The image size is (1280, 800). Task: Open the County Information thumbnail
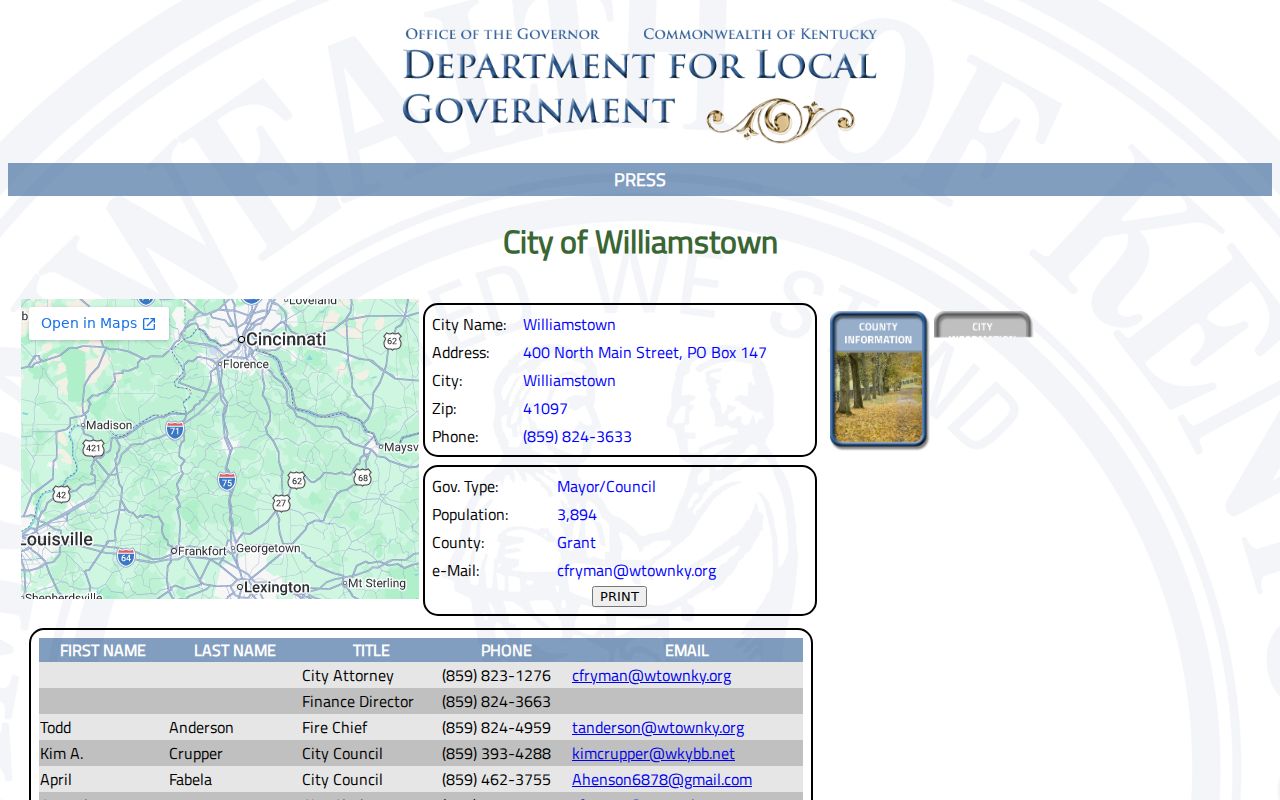(878, 380)
